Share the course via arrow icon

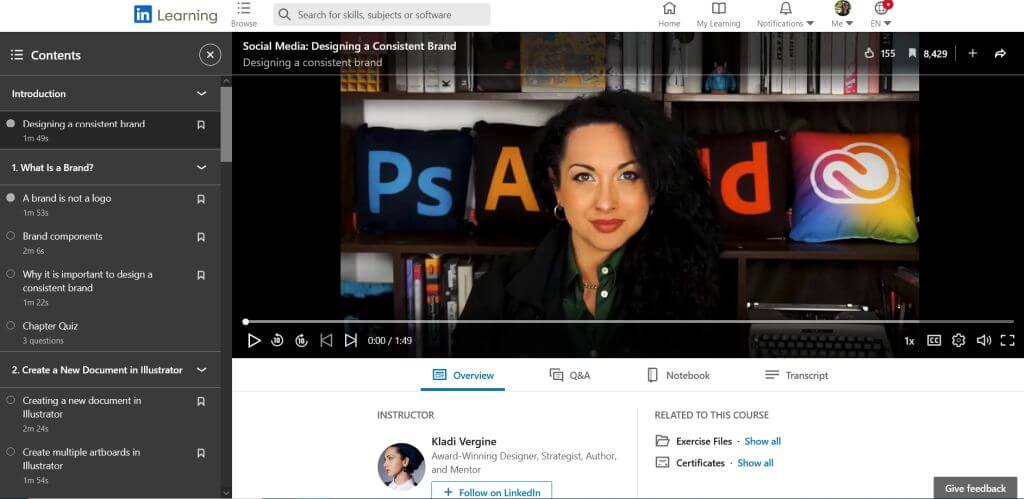coord(1000,54)
